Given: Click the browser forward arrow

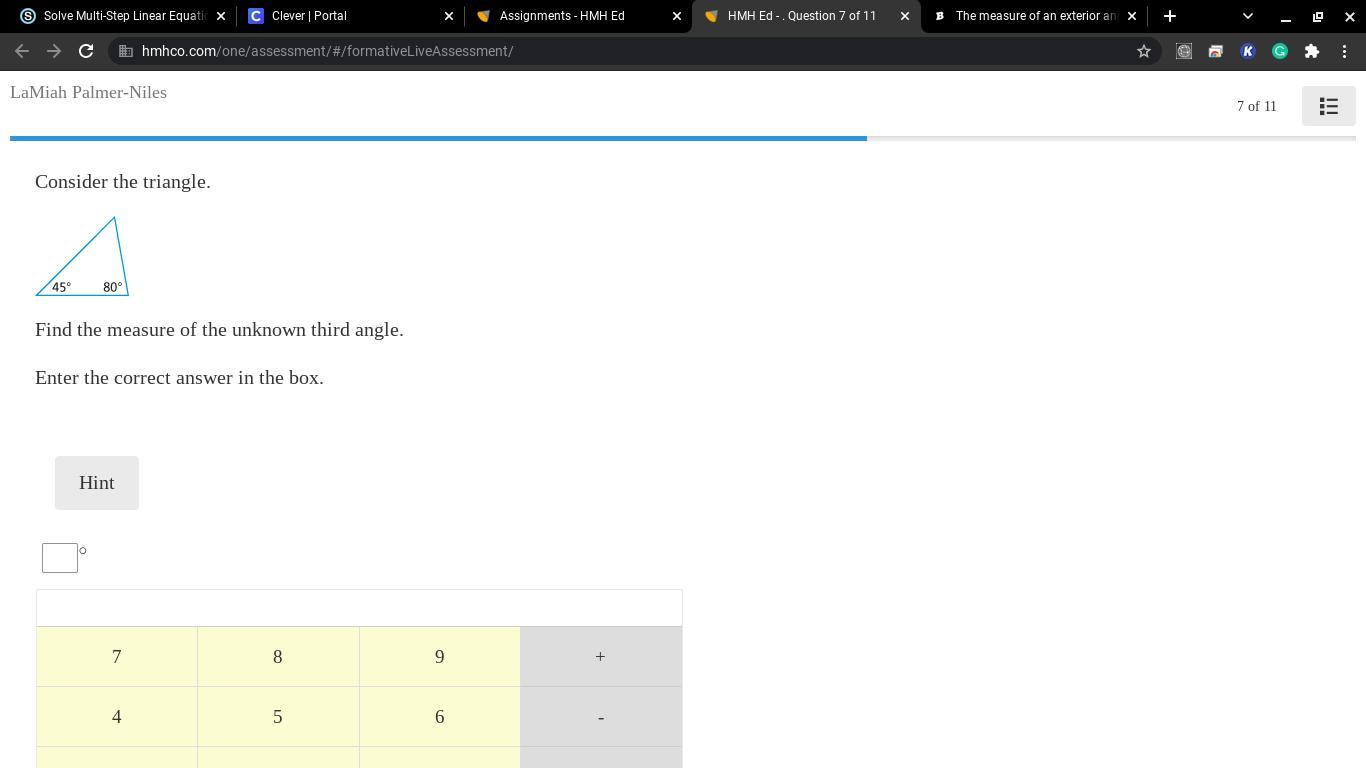Looking at the screenshot, I should (x=54, y=51).
